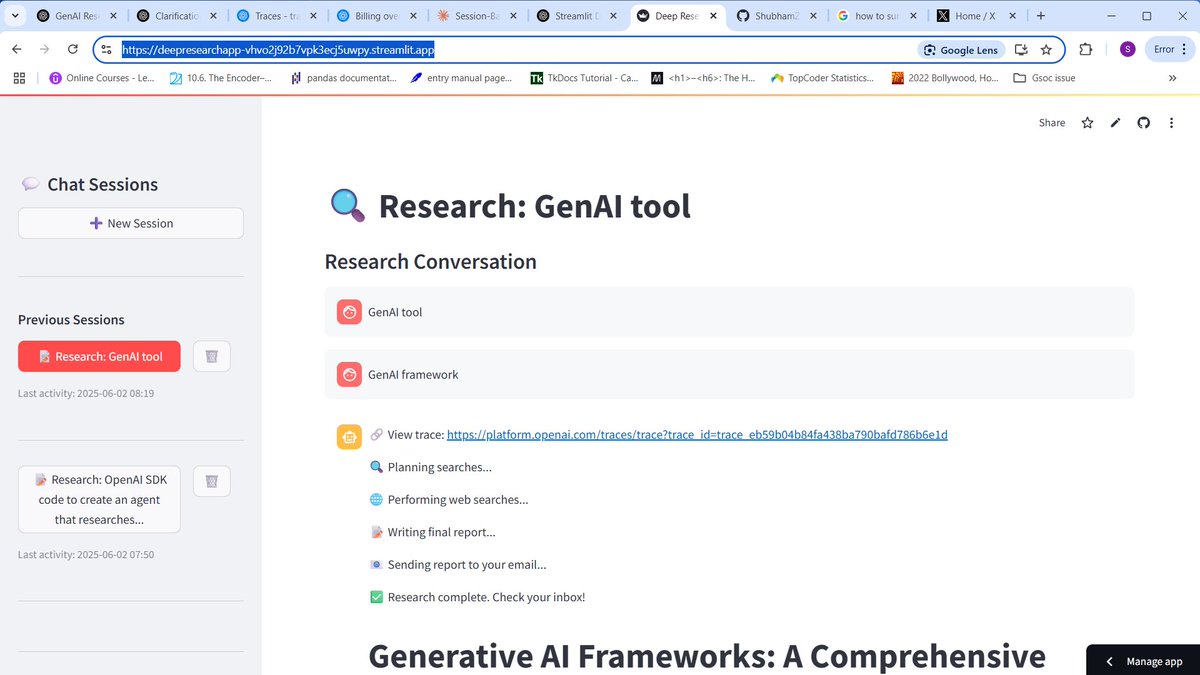1200x675 pixels.
Task: Click the 'Planning searches...' status text
Action: [440, 467]
